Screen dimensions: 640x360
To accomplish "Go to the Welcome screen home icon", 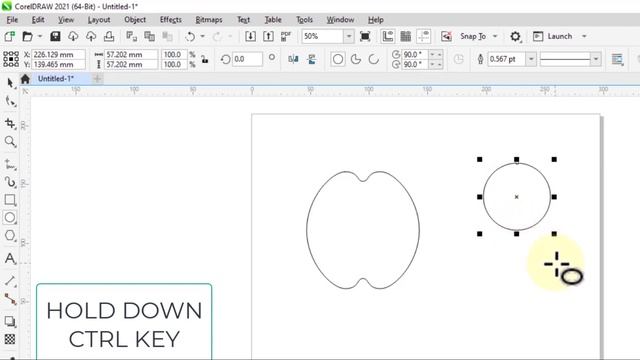I will point(25,79).
